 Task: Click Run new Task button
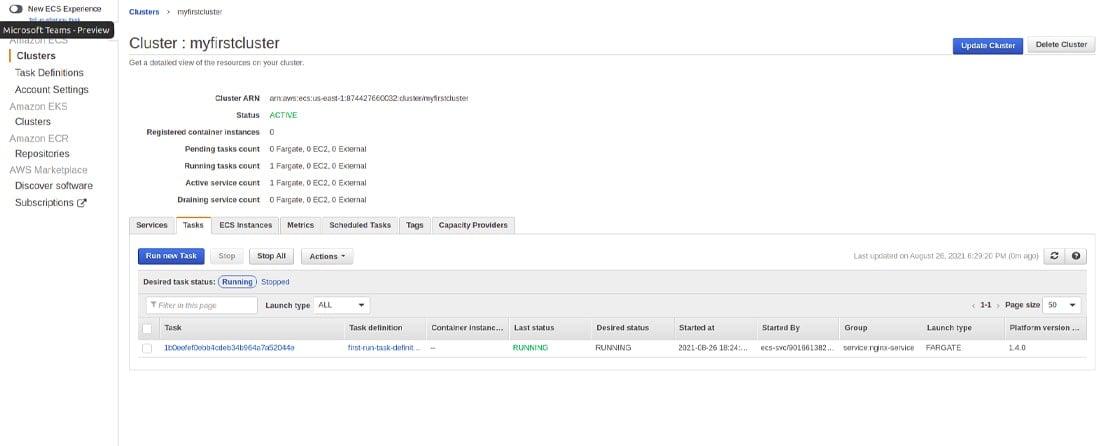click(171, 256)
